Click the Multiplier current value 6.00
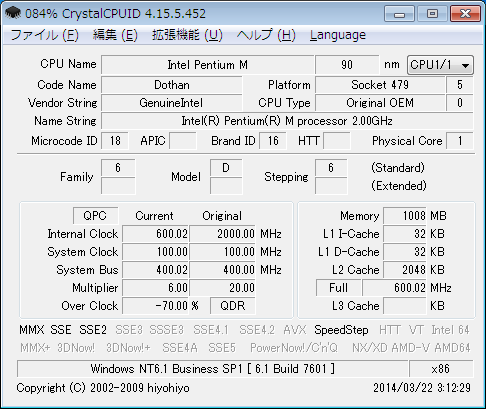This screenshot has width=486, height=409. point(156,288)
